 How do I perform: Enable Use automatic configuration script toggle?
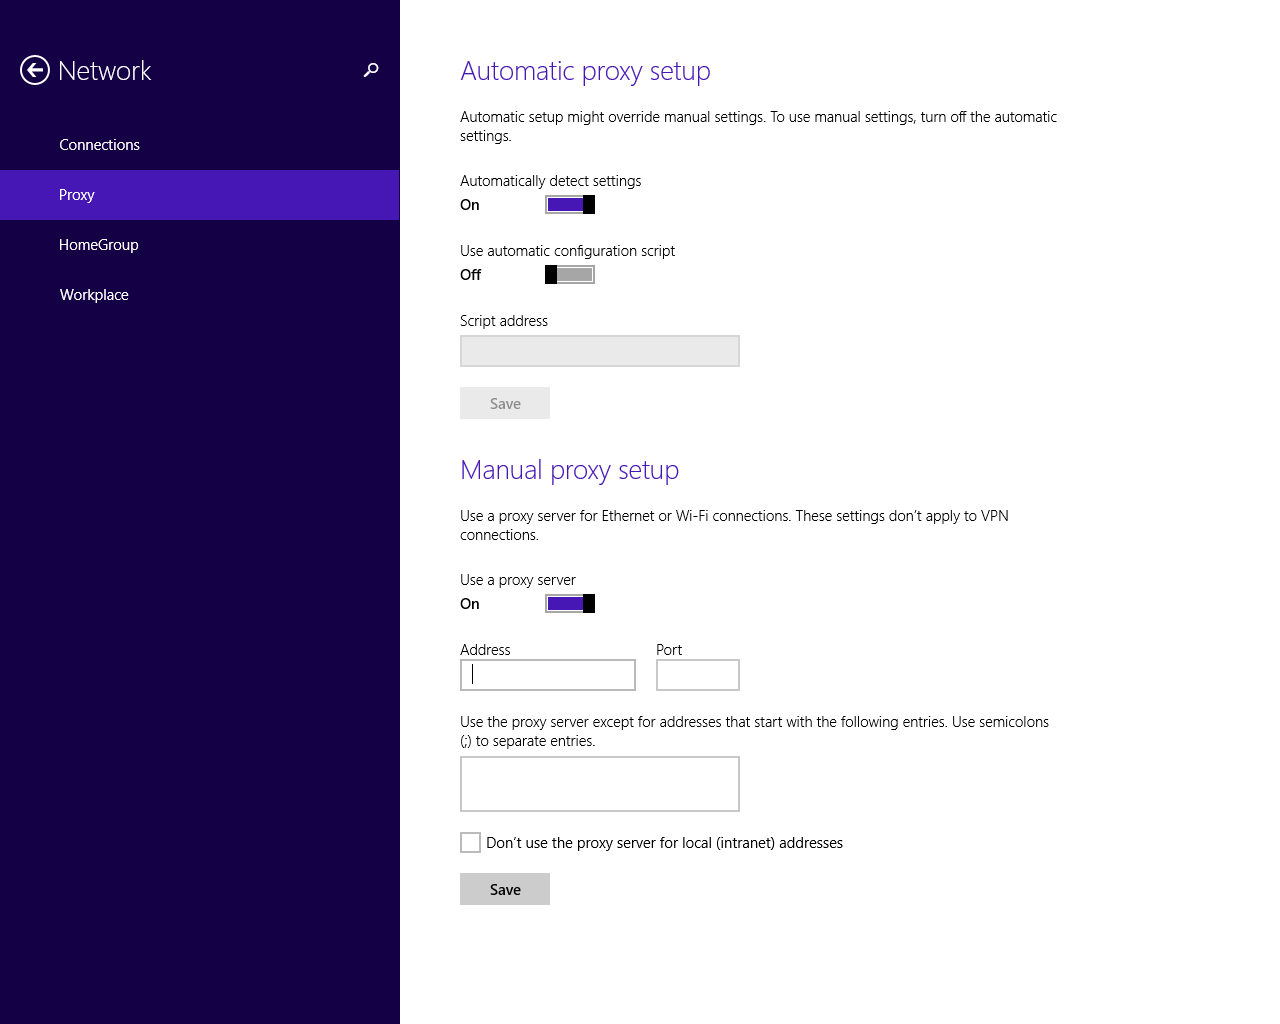tap(570, 275)
